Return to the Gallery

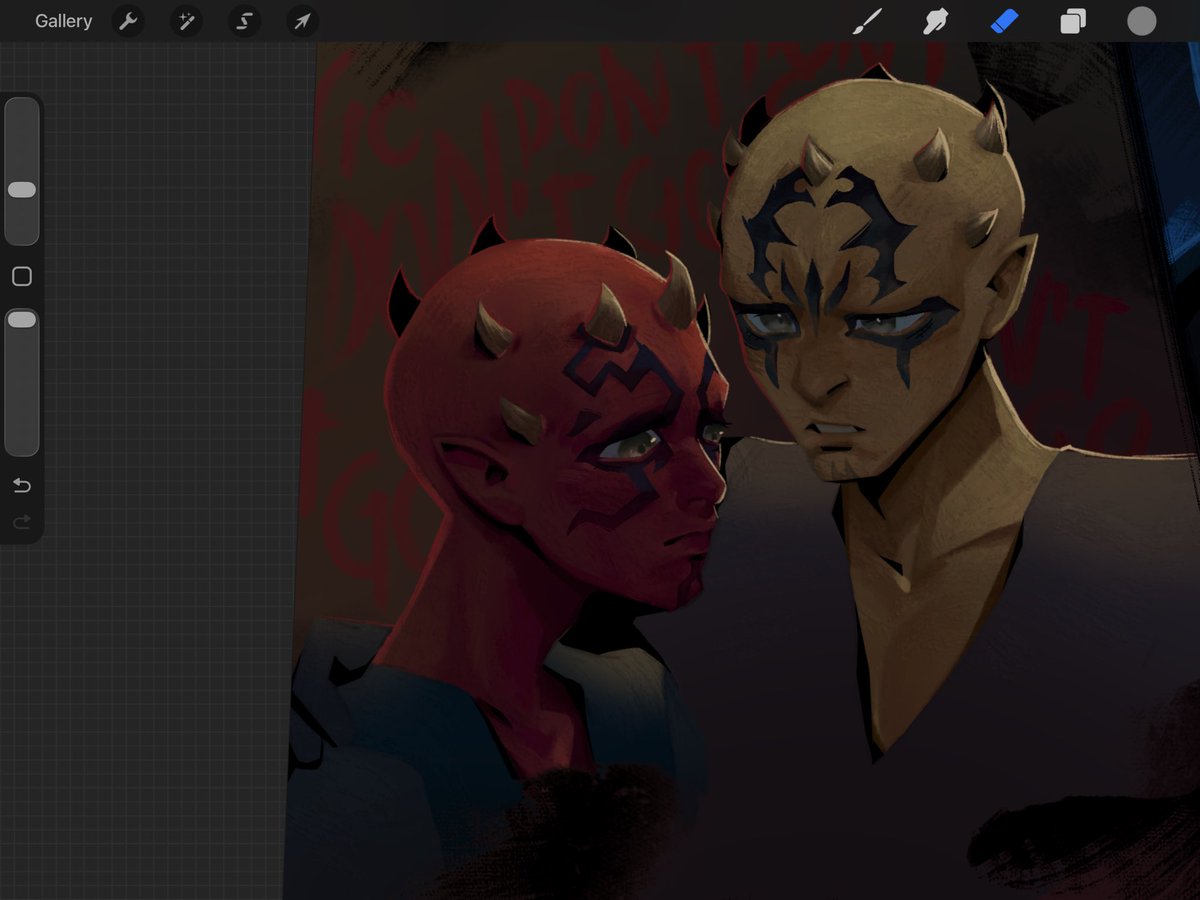tap(63, 21)
